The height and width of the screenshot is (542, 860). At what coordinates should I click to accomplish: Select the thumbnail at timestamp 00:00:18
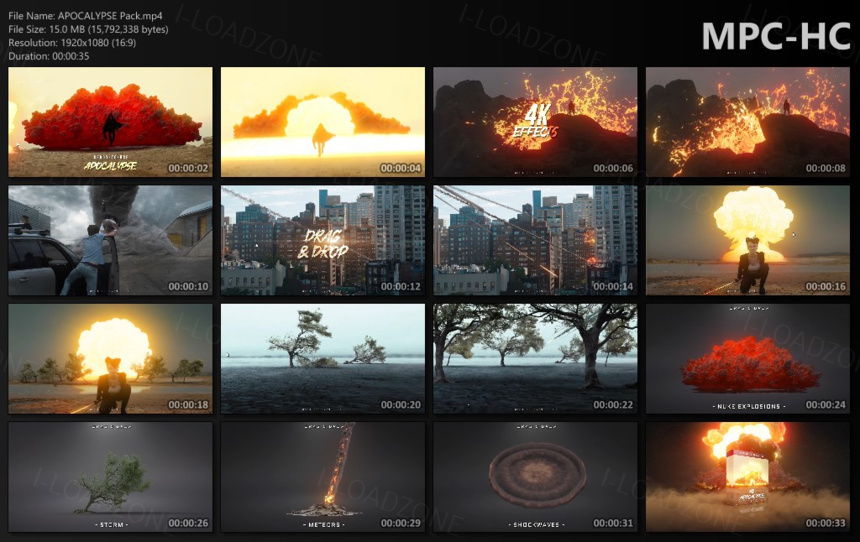(110, 359)
